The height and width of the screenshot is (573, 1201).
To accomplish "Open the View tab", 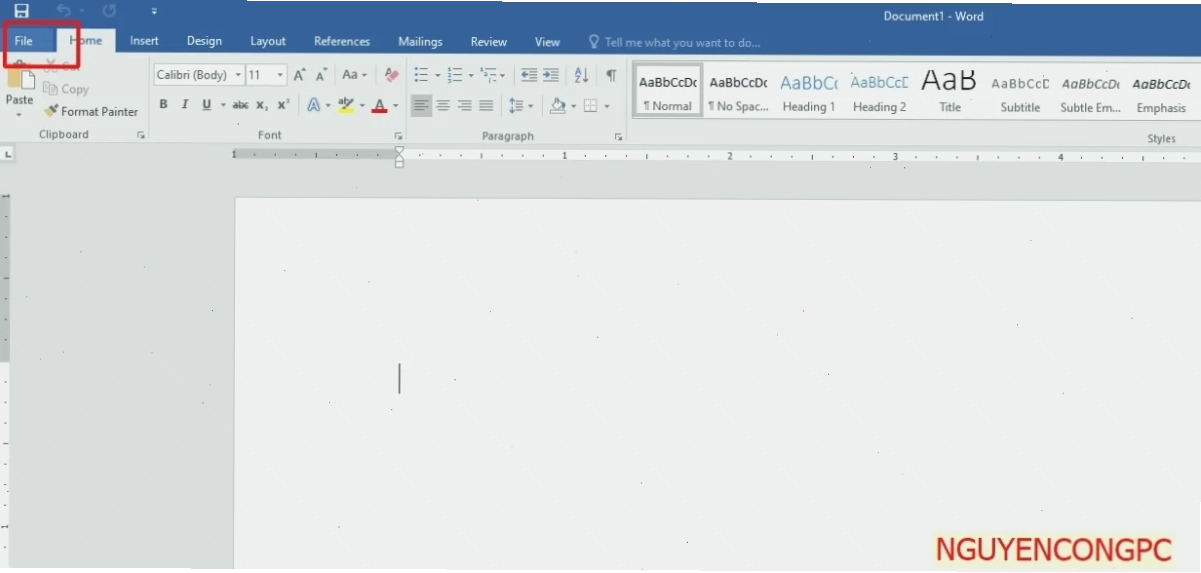I will (x=547, y=41).
